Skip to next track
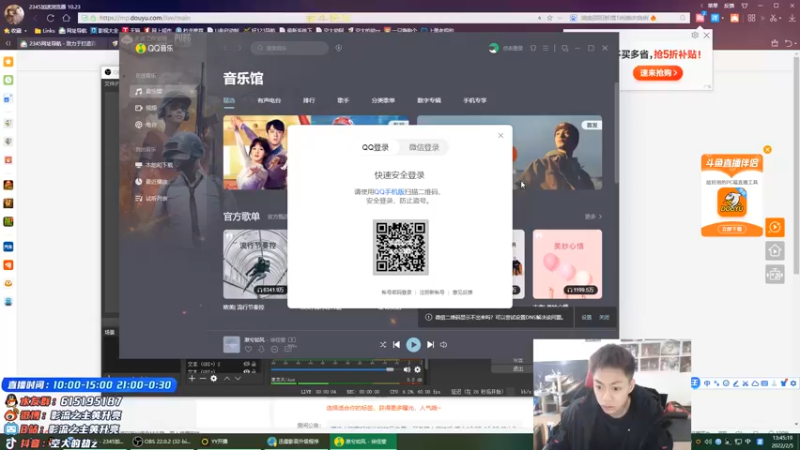 (431, 345)
